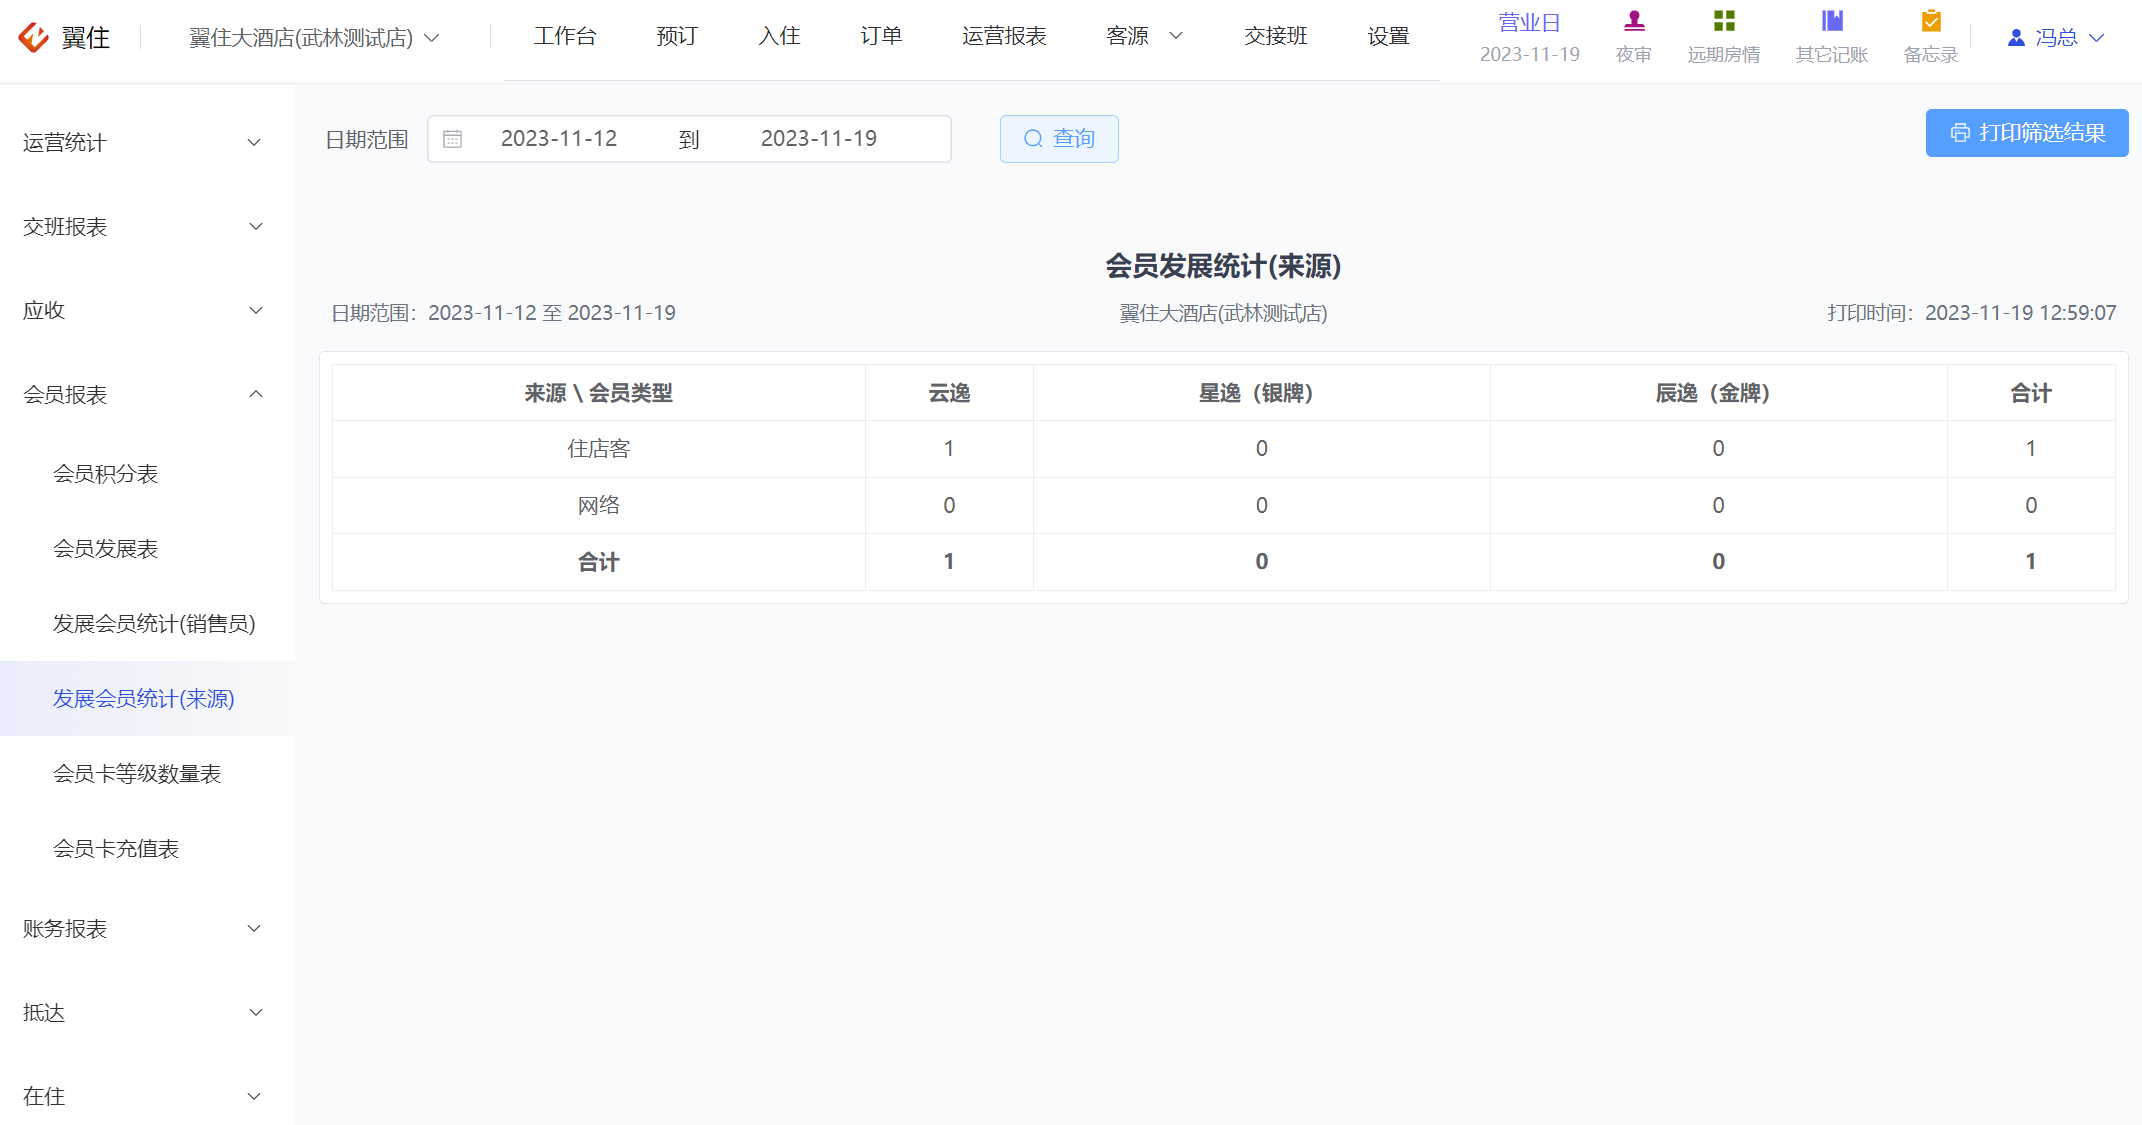
Task: Click the end date 2023-11-19 field
Action: [x=819, y=139]
